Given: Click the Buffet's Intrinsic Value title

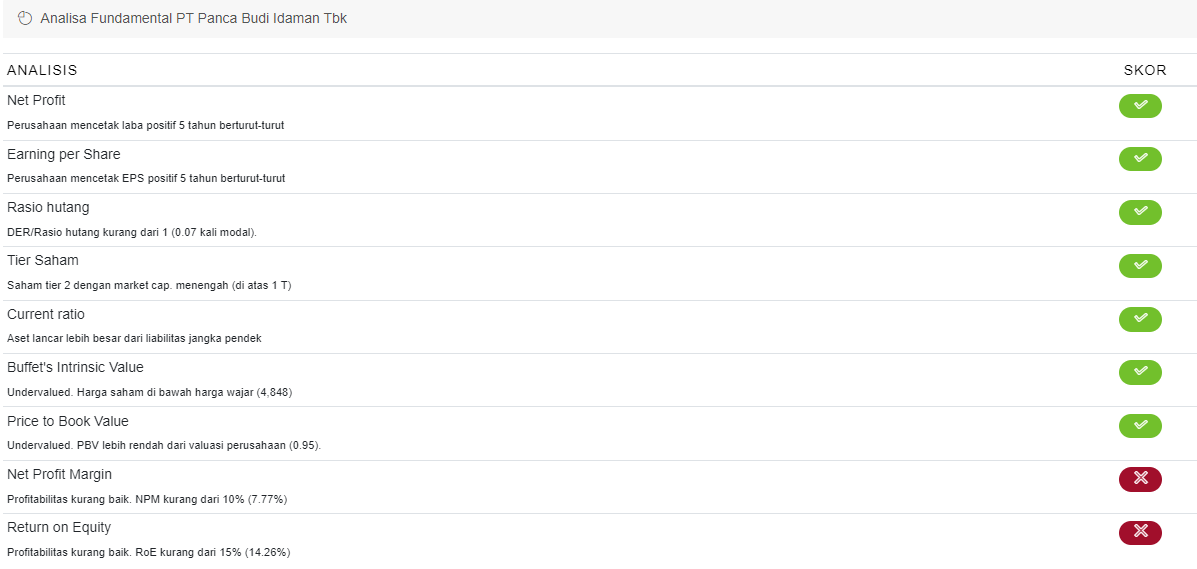Looking at the screenshot, I should 75,367.
